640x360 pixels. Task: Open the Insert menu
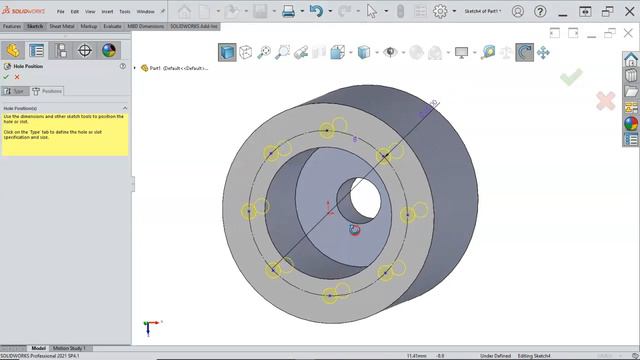(107, 12)
